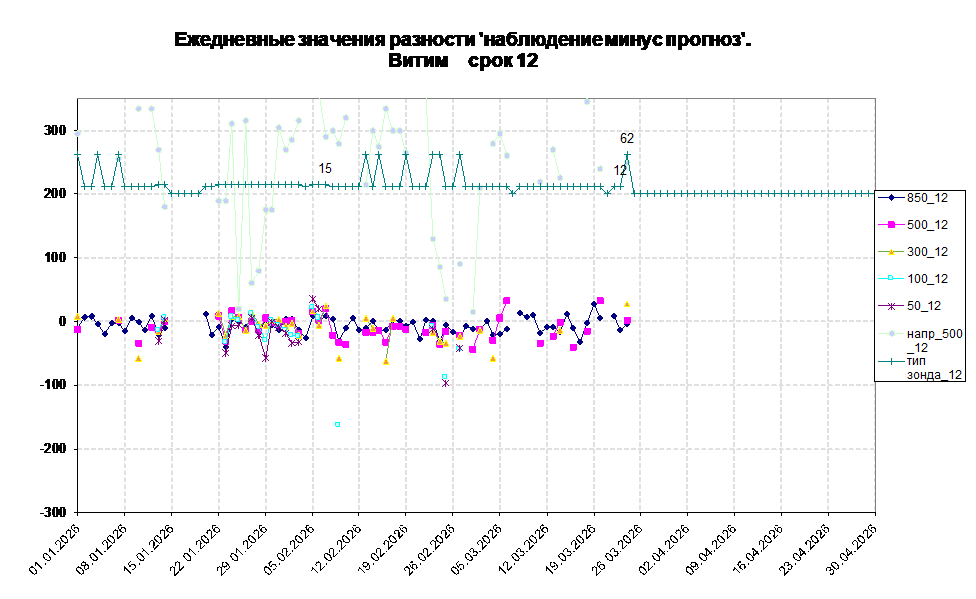
Task: Click the 50_12 legend entry
Action: tap(910, 306)
